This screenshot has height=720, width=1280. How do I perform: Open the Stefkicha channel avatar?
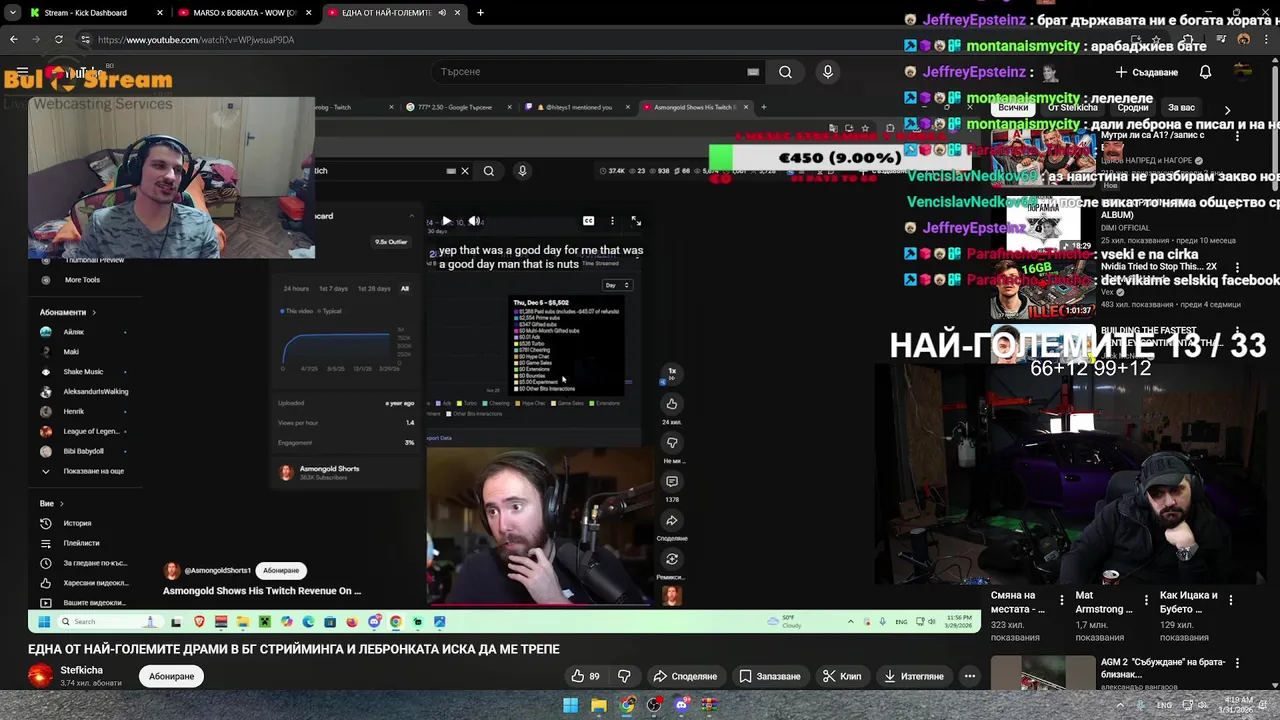pyautogui.click(x=40, y=676)
